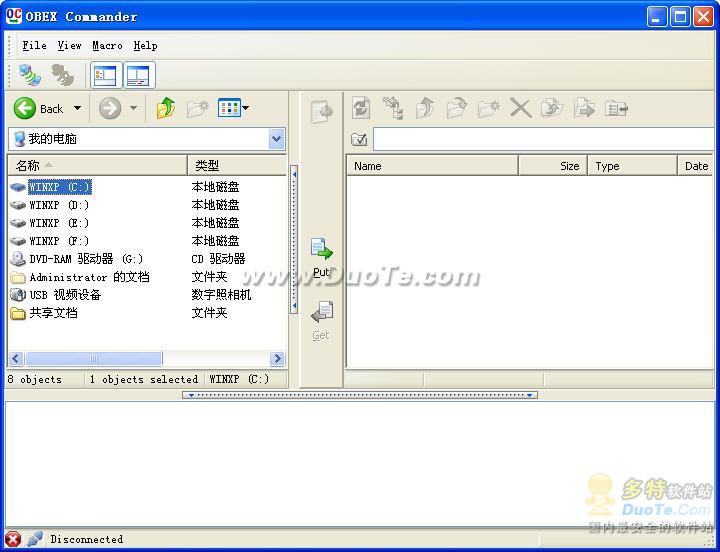
Task: Open the 我的电脑 location dropdown
Action: tap(277, 139)
